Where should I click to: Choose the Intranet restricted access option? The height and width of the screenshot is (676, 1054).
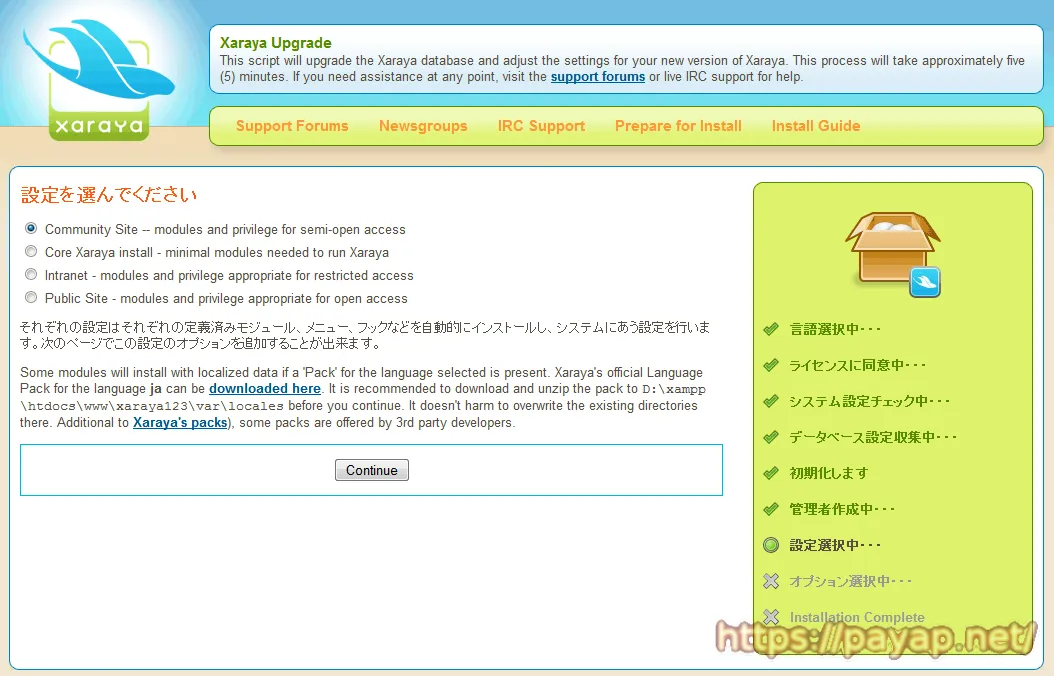[31, 274]
